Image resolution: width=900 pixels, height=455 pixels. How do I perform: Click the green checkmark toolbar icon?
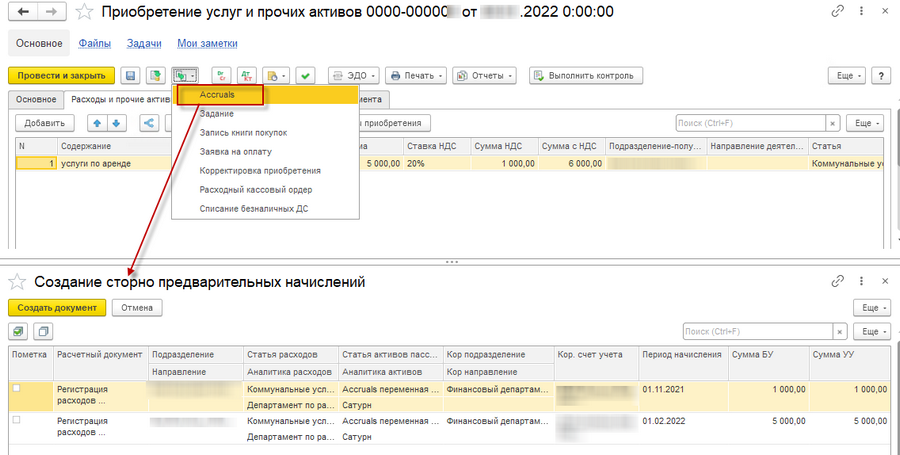click(305, 76)
